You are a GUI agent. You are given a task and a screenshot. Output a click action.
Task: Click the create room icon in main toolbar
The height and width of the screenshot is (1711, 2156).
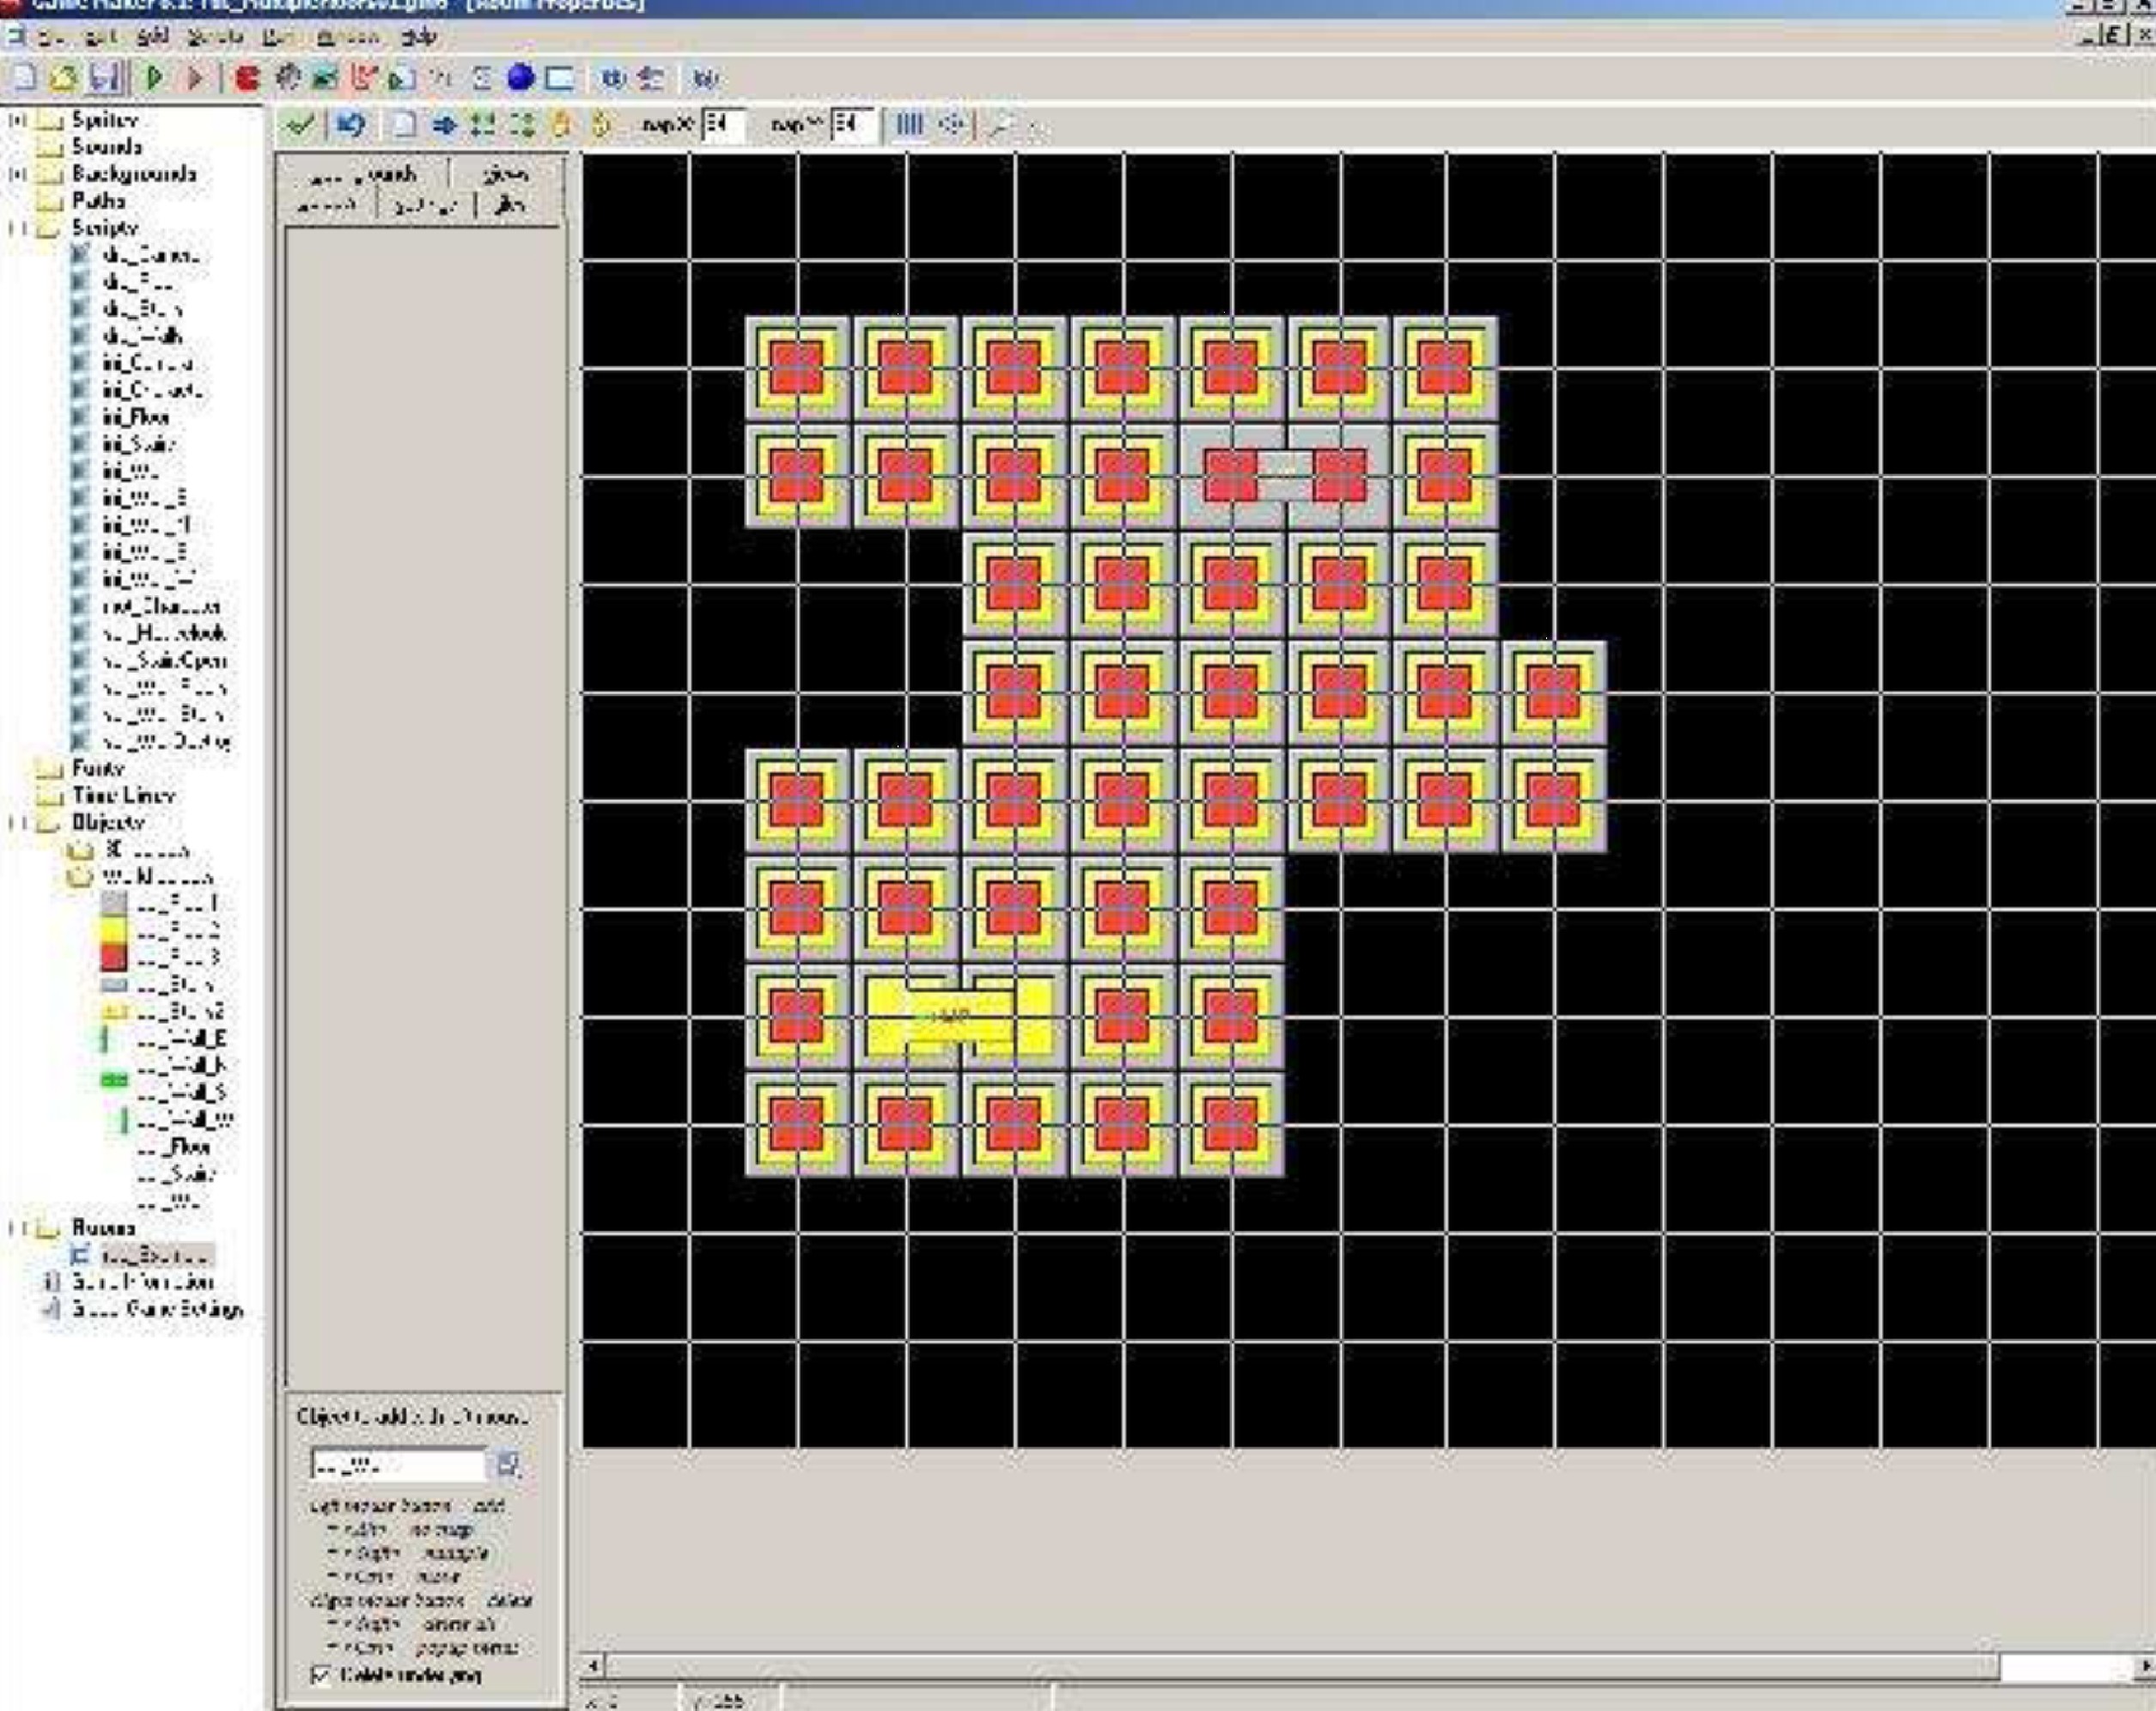click(x=559, y=77)
